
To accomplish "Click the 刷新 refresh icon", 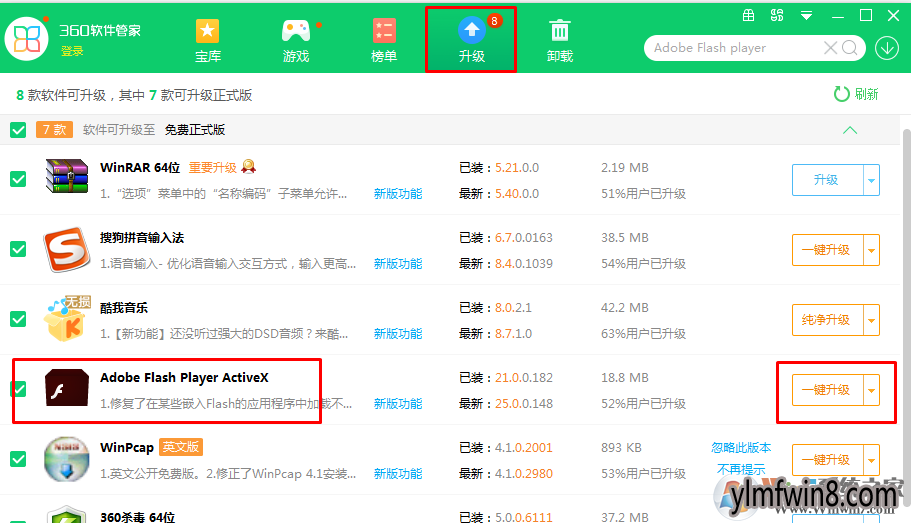I will click(x=841, y=94).
